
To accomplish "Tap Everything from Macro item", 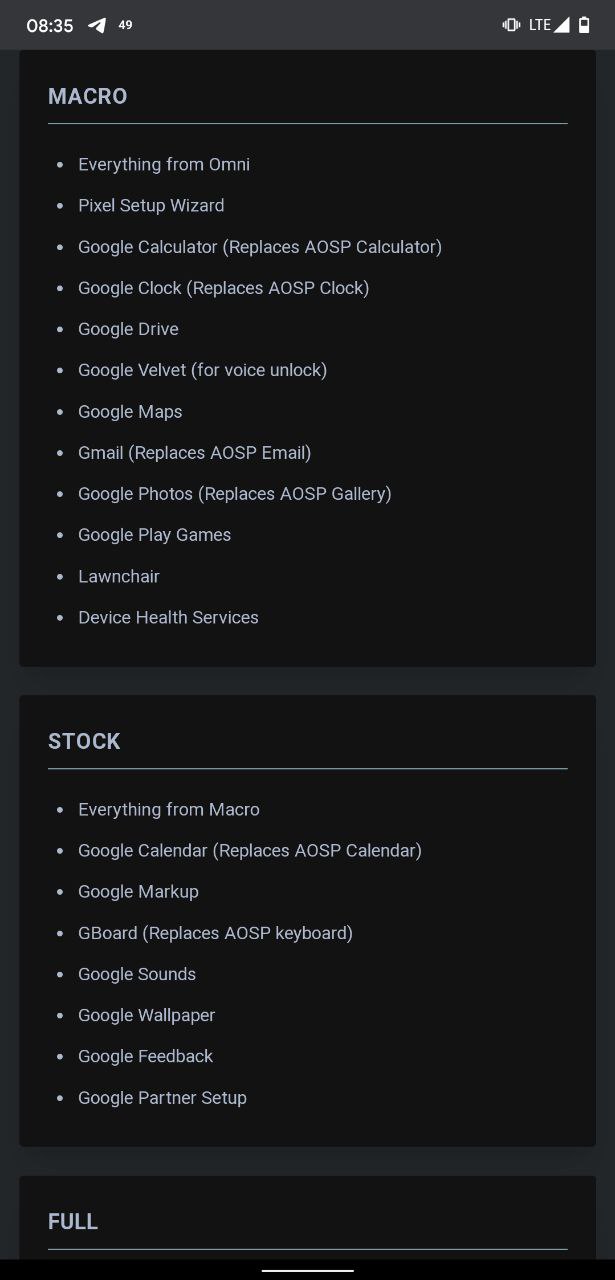I will point(169,810).
